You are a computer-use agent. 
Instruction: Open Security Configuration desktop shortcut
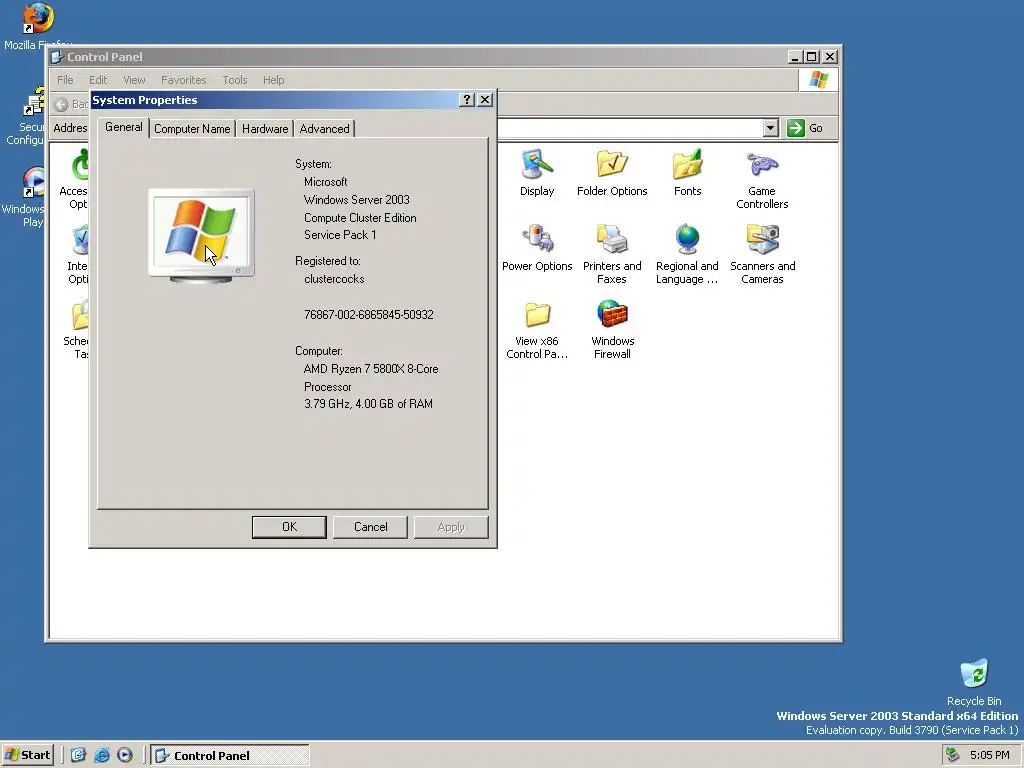tap(26, 118)
